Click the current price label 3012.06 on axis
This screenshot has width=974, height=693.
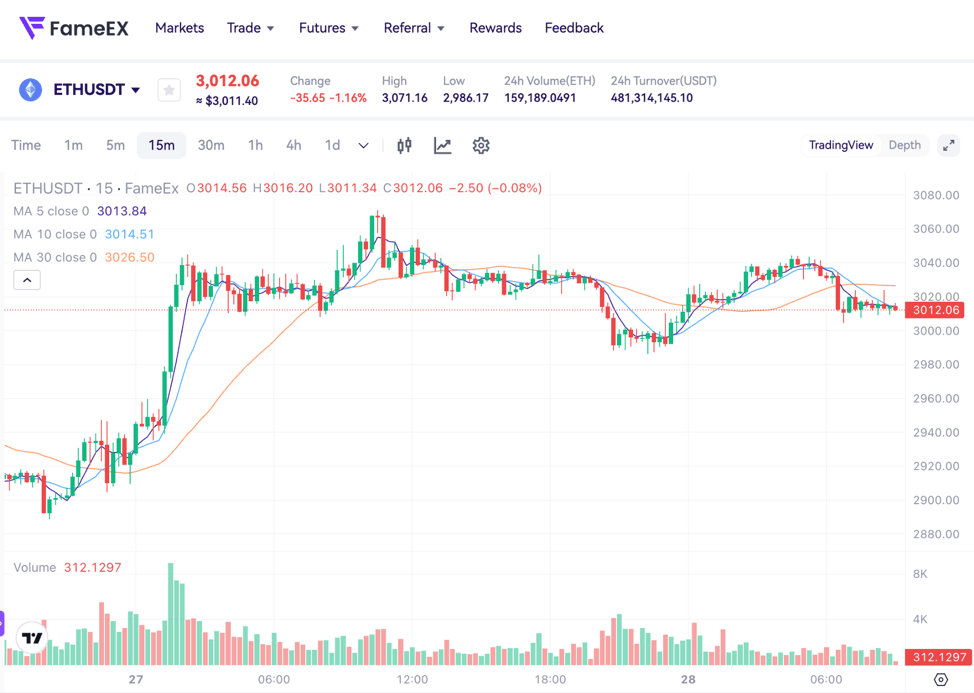[x=936, y=310]
